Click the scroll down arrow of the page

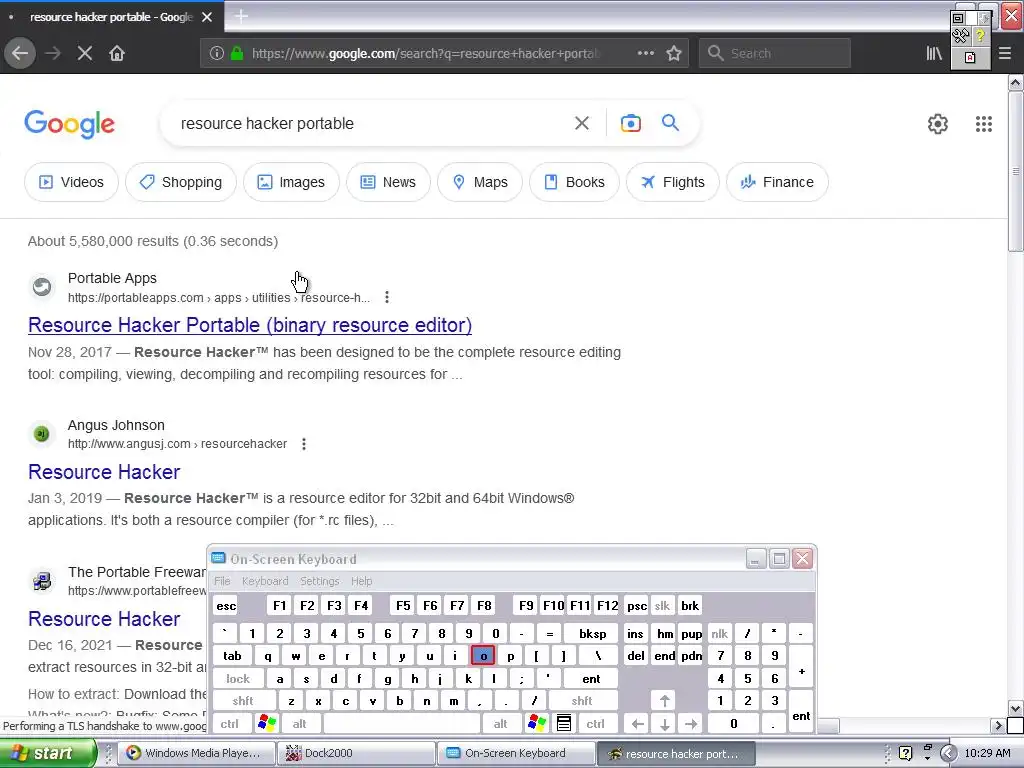click(x=1015, y=708)
